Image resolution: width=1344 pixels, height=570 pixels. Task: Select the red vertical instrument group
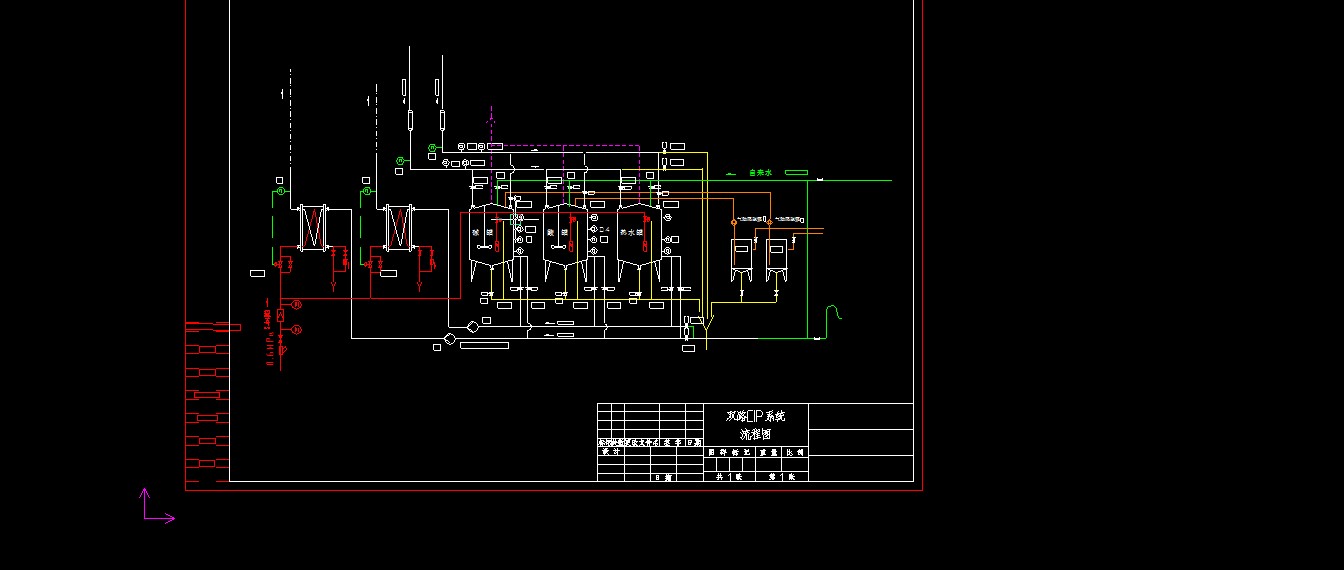coord(283,334)
